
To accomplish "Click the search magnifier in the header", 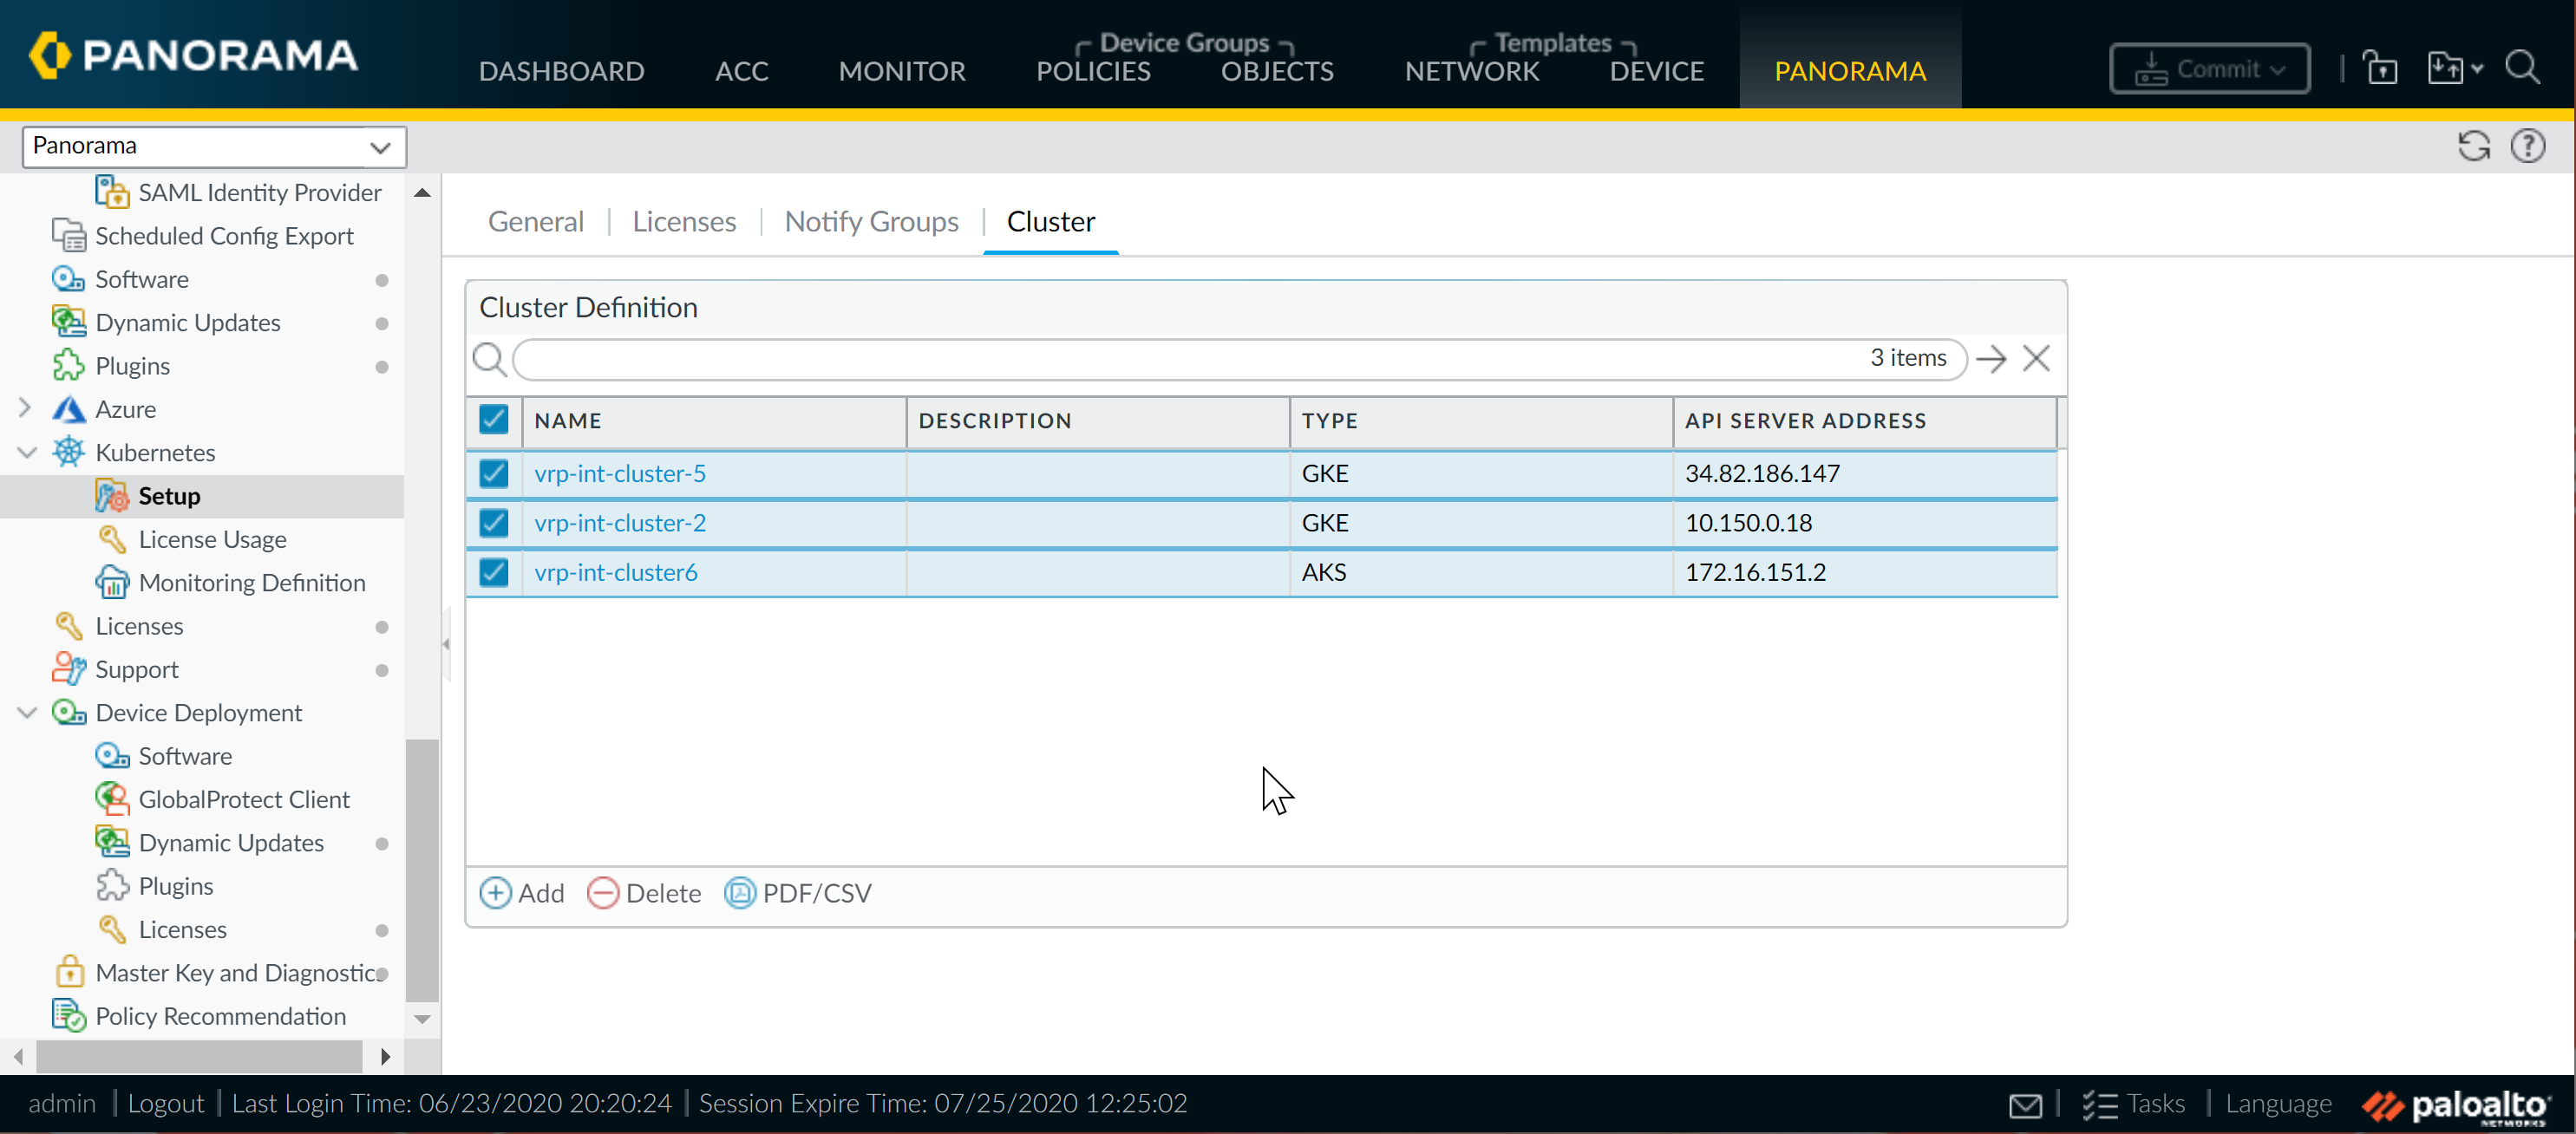I will 2522,69.
